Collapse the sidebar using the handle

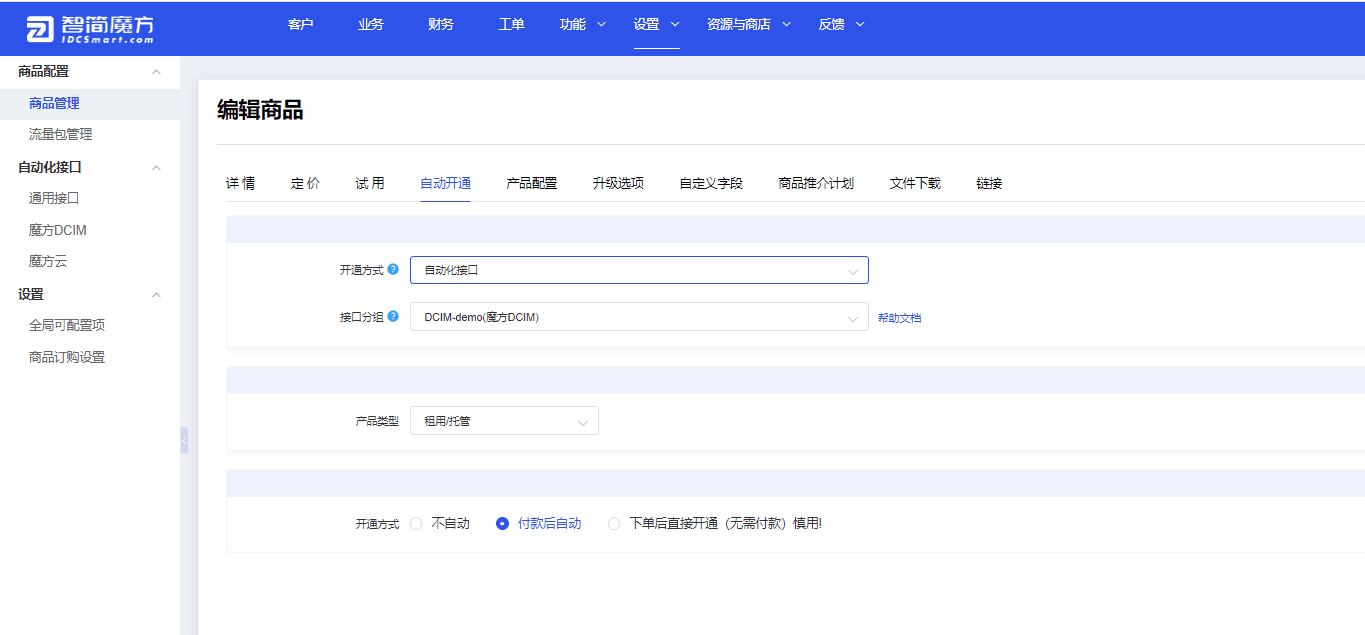click(184, 440)
